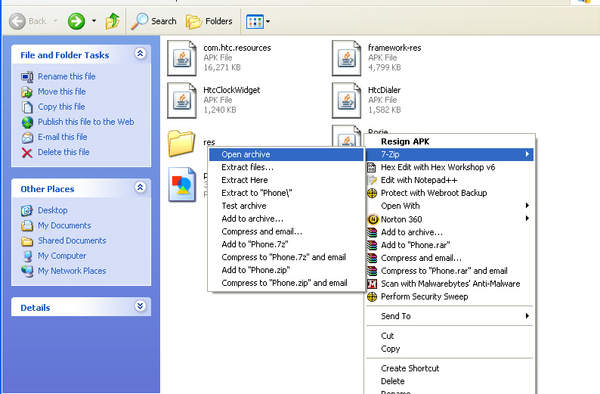600x394 pixels.
Task: Open the Forward history dropdown arrow
Action: [94, 21]
